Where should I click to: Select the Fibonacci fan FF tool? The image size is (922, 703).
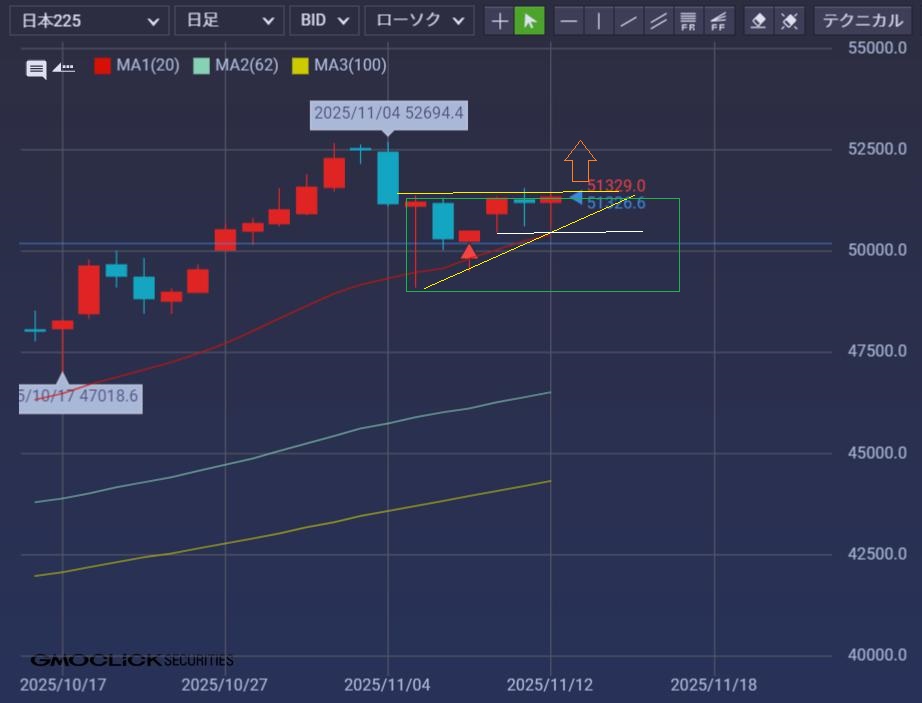pos(718,20)
